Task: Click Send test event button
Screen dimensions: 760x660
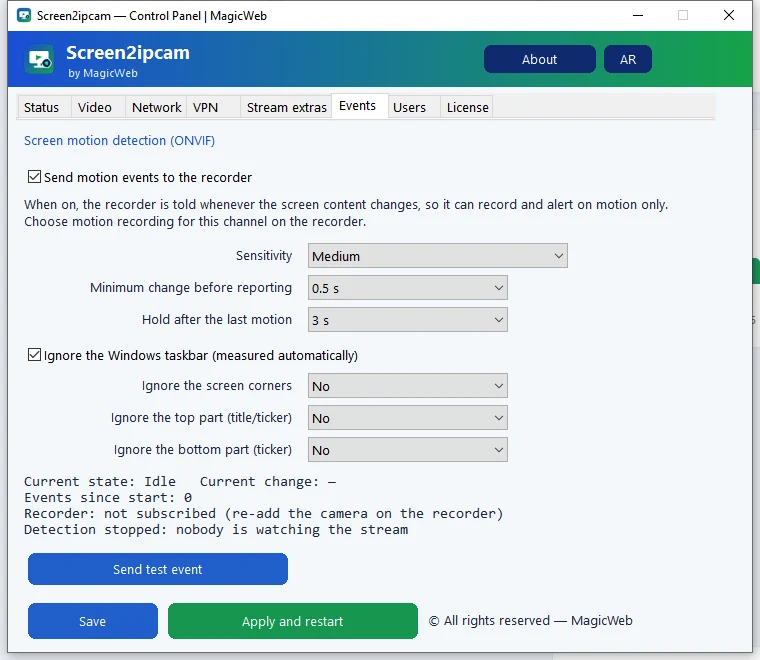Action: (158, 569)
